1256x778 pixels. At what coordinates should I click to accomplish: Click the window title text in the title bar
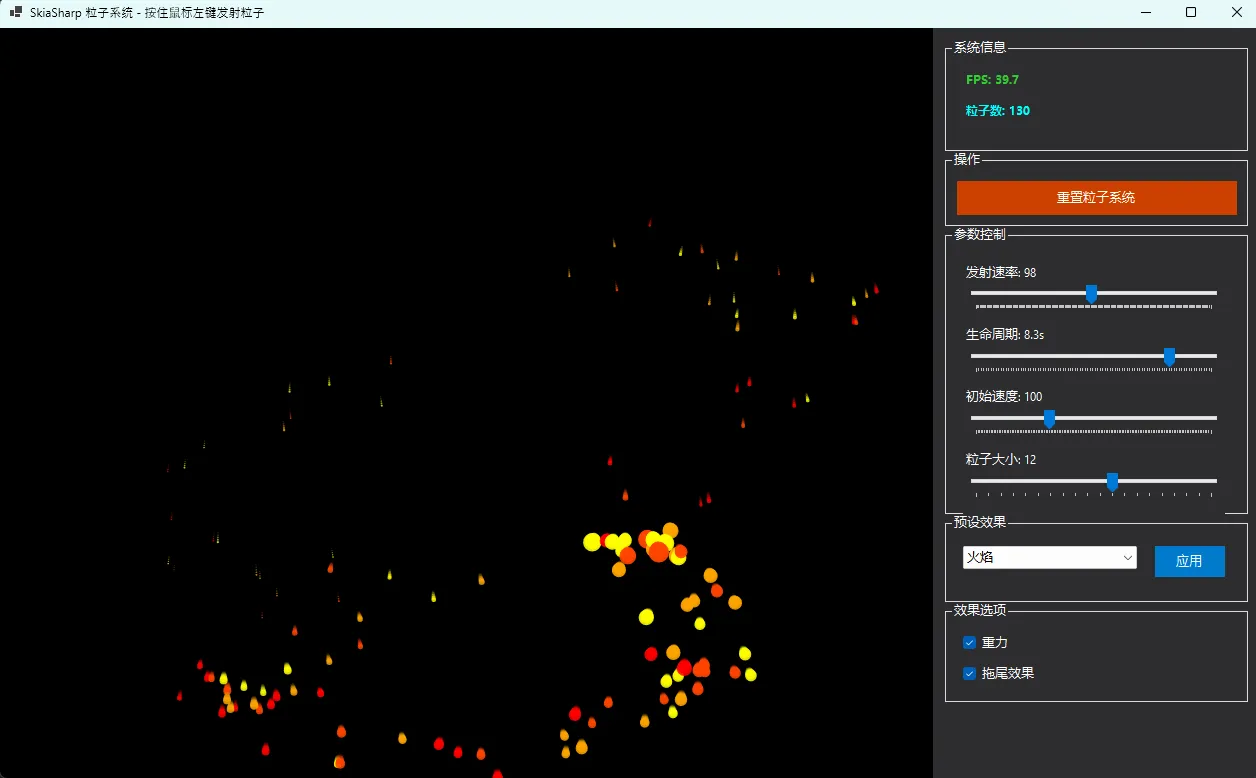(147, 13)
